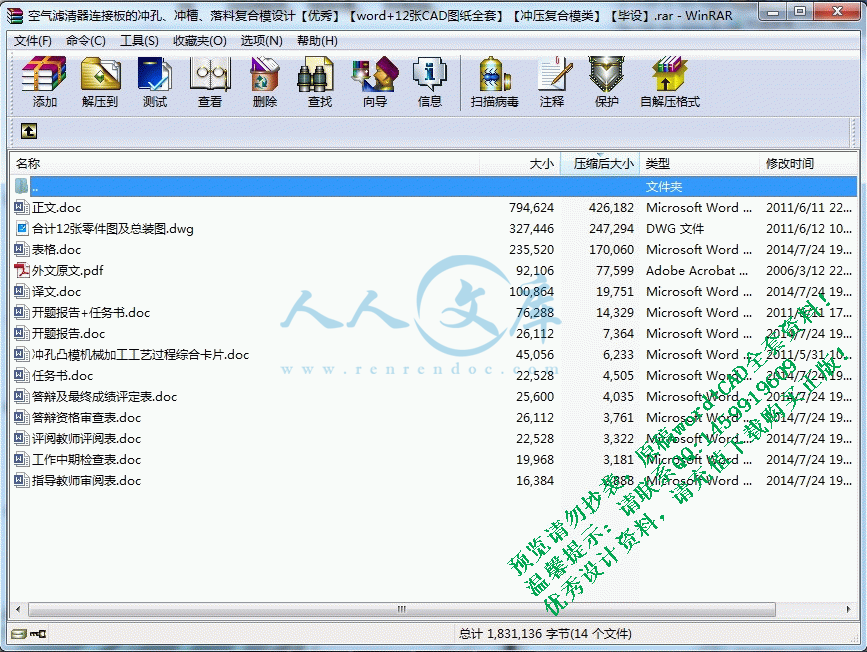Screen dimensions: 867x652
Task: Click the horizontal scrollbar left arrow
Action: coord(18,609)
